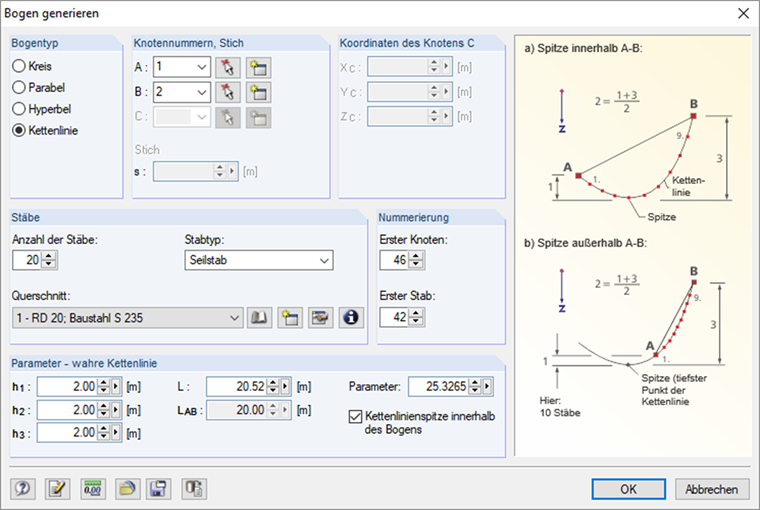The width and height of the screenshot is (760, 510).
Task: Pick node A graphically with the cursor icon
Action: 228,67
